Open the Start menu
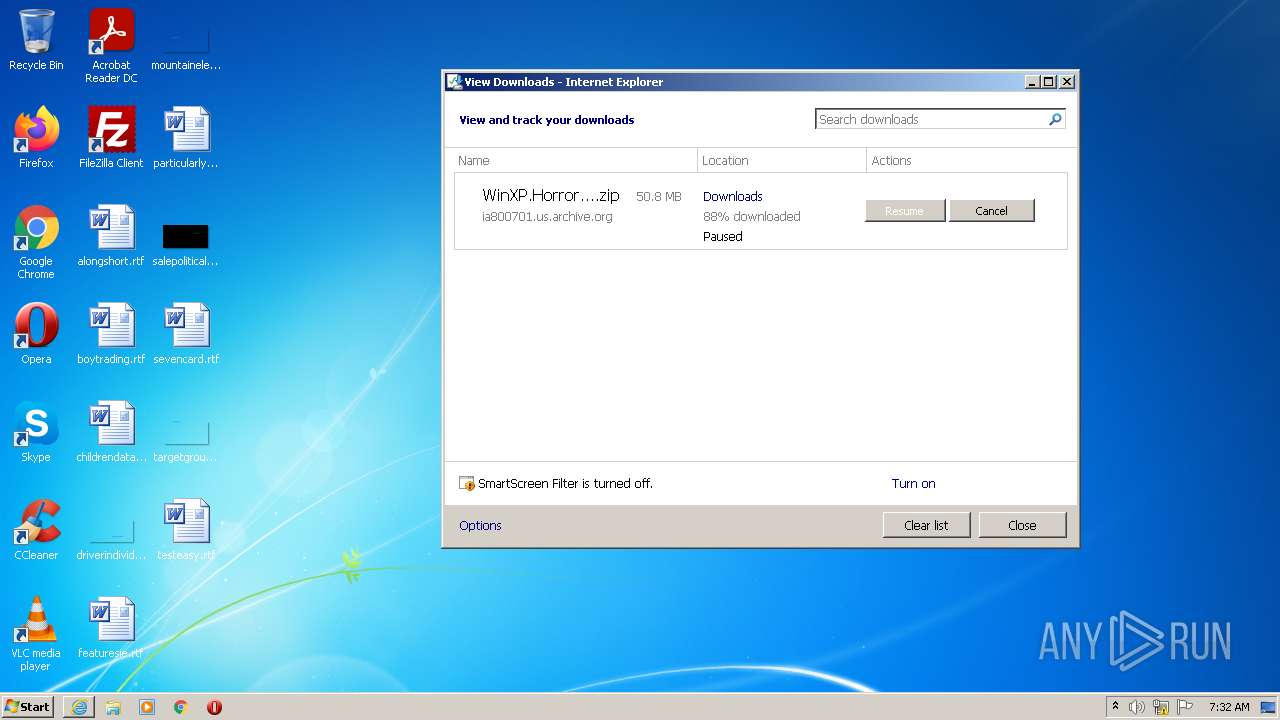This screenshot has width=1280, height=720. click(x=28, y=707)
